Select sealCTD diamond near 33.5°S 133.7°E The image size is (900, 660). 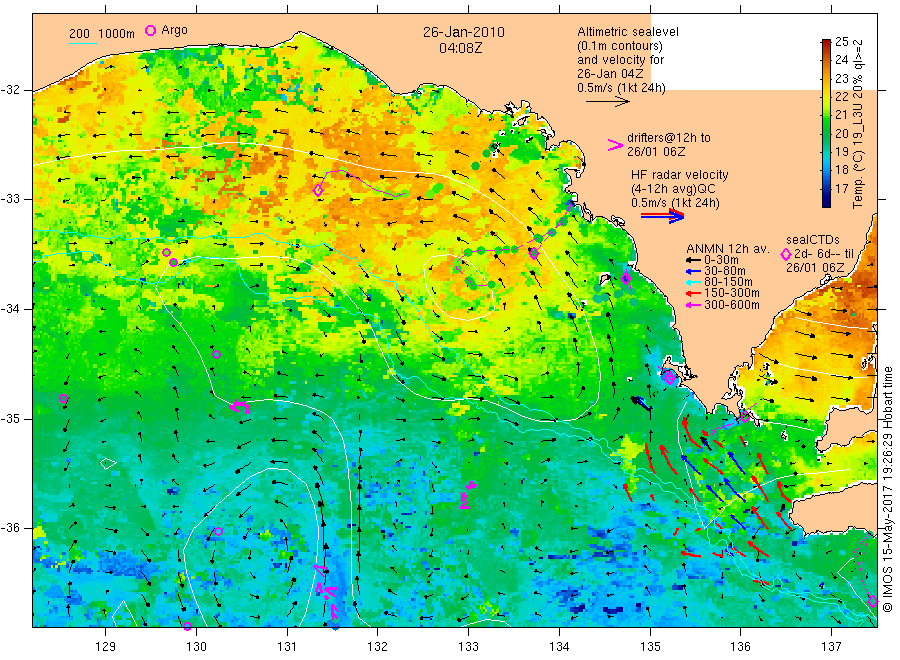(x=534, y=253)
